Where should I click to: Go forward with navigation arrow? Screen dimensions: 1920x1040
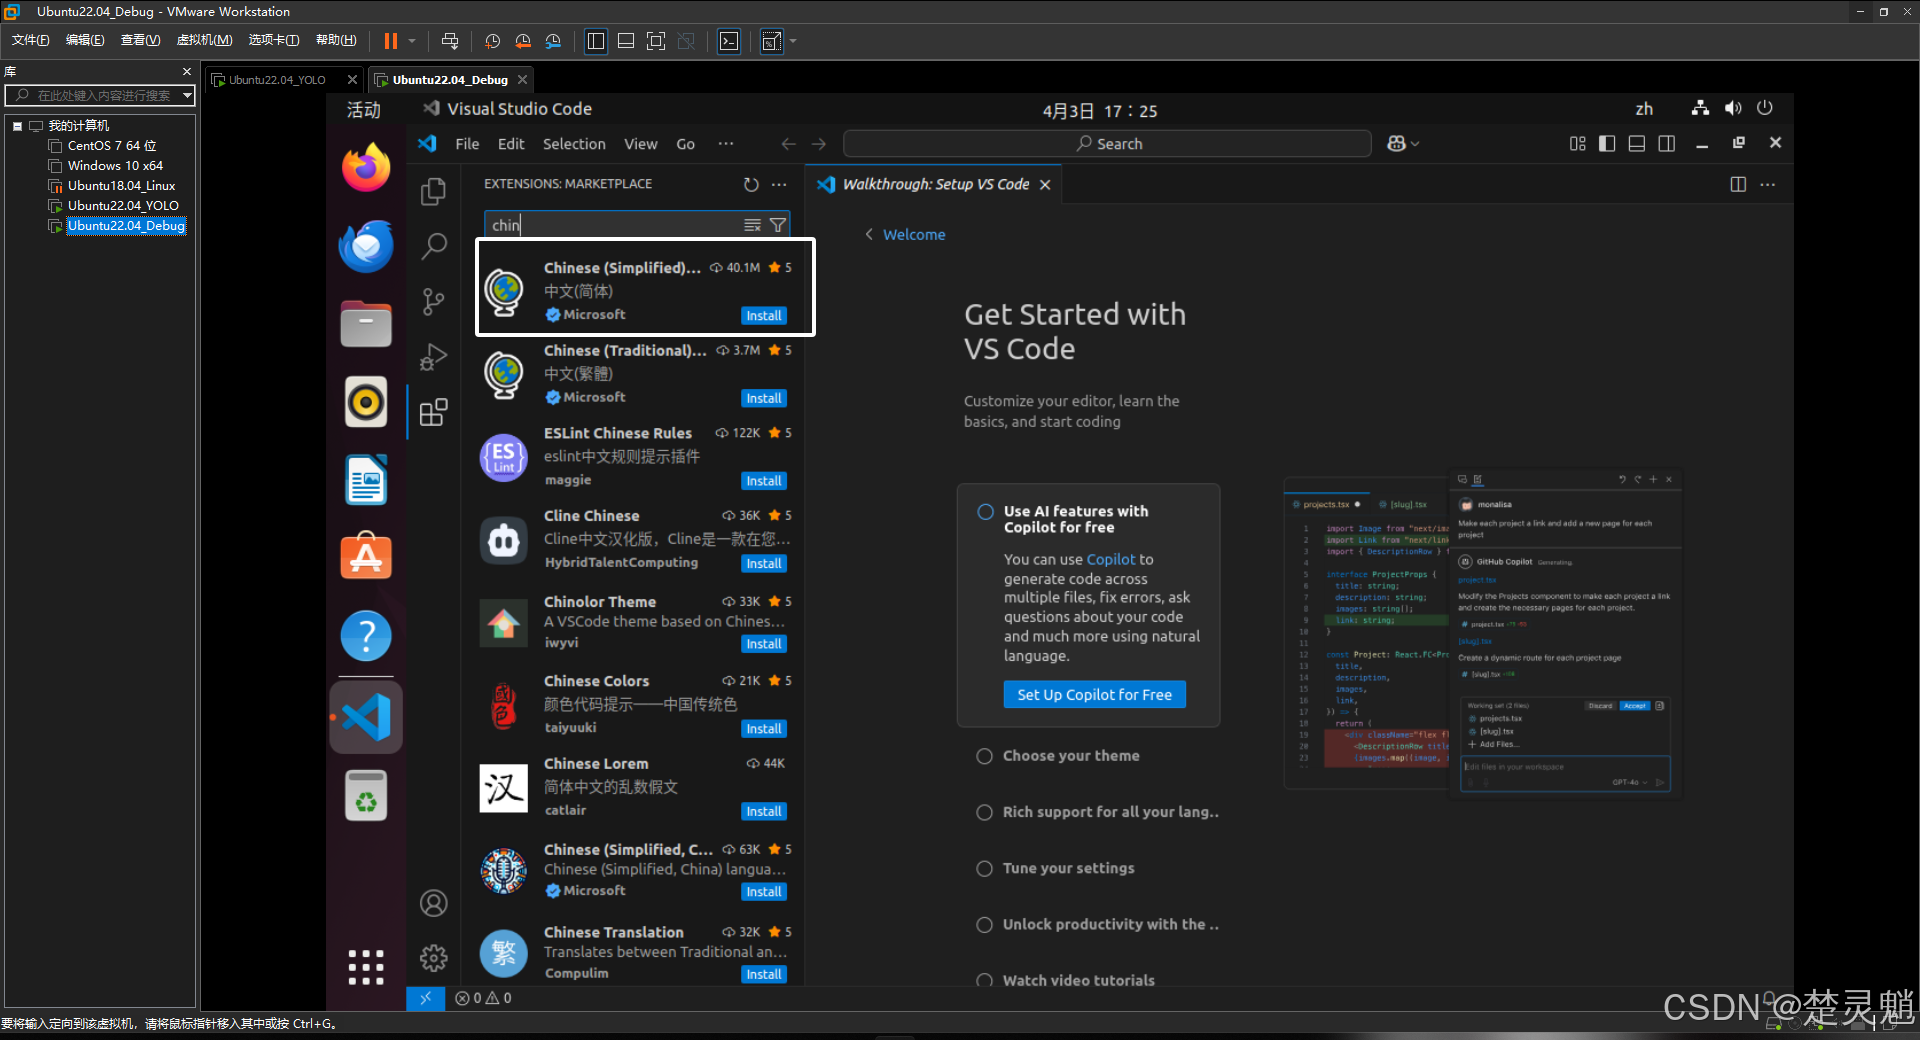coord(819,144)
